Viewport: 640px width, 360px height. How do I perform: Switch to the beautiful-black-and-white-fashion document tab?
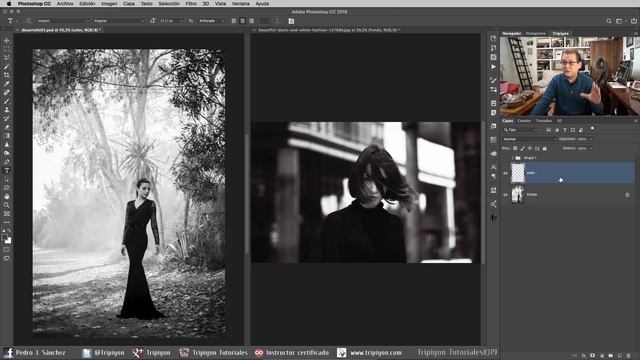pos(329,30)
